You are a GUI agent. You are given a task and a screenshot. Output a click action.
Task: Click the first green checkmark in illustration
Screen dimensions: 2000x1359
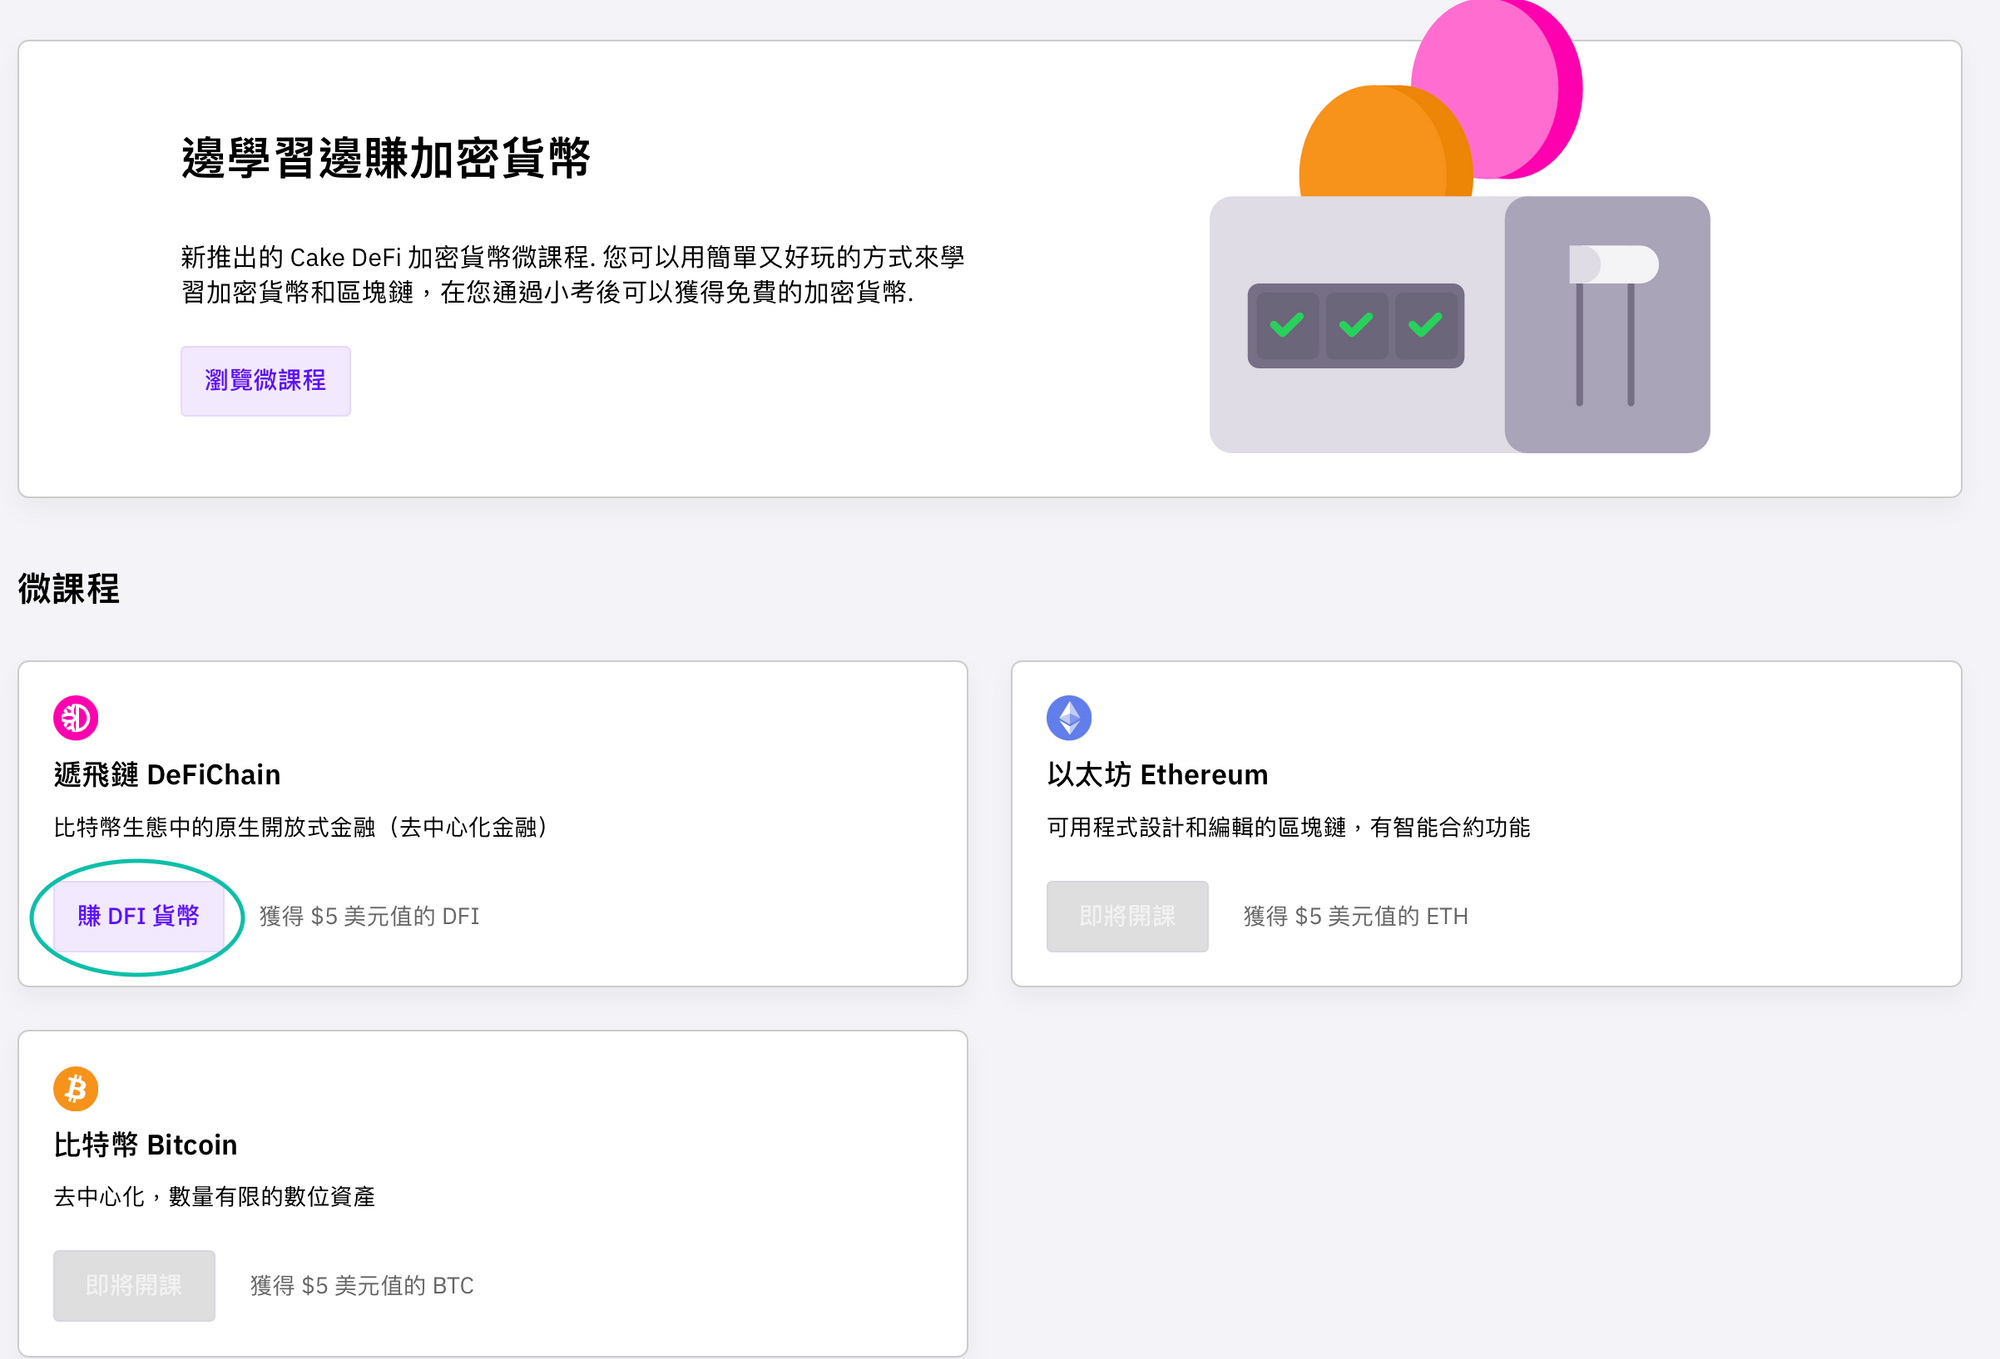pyautogui.click(x=1286, y=326)
